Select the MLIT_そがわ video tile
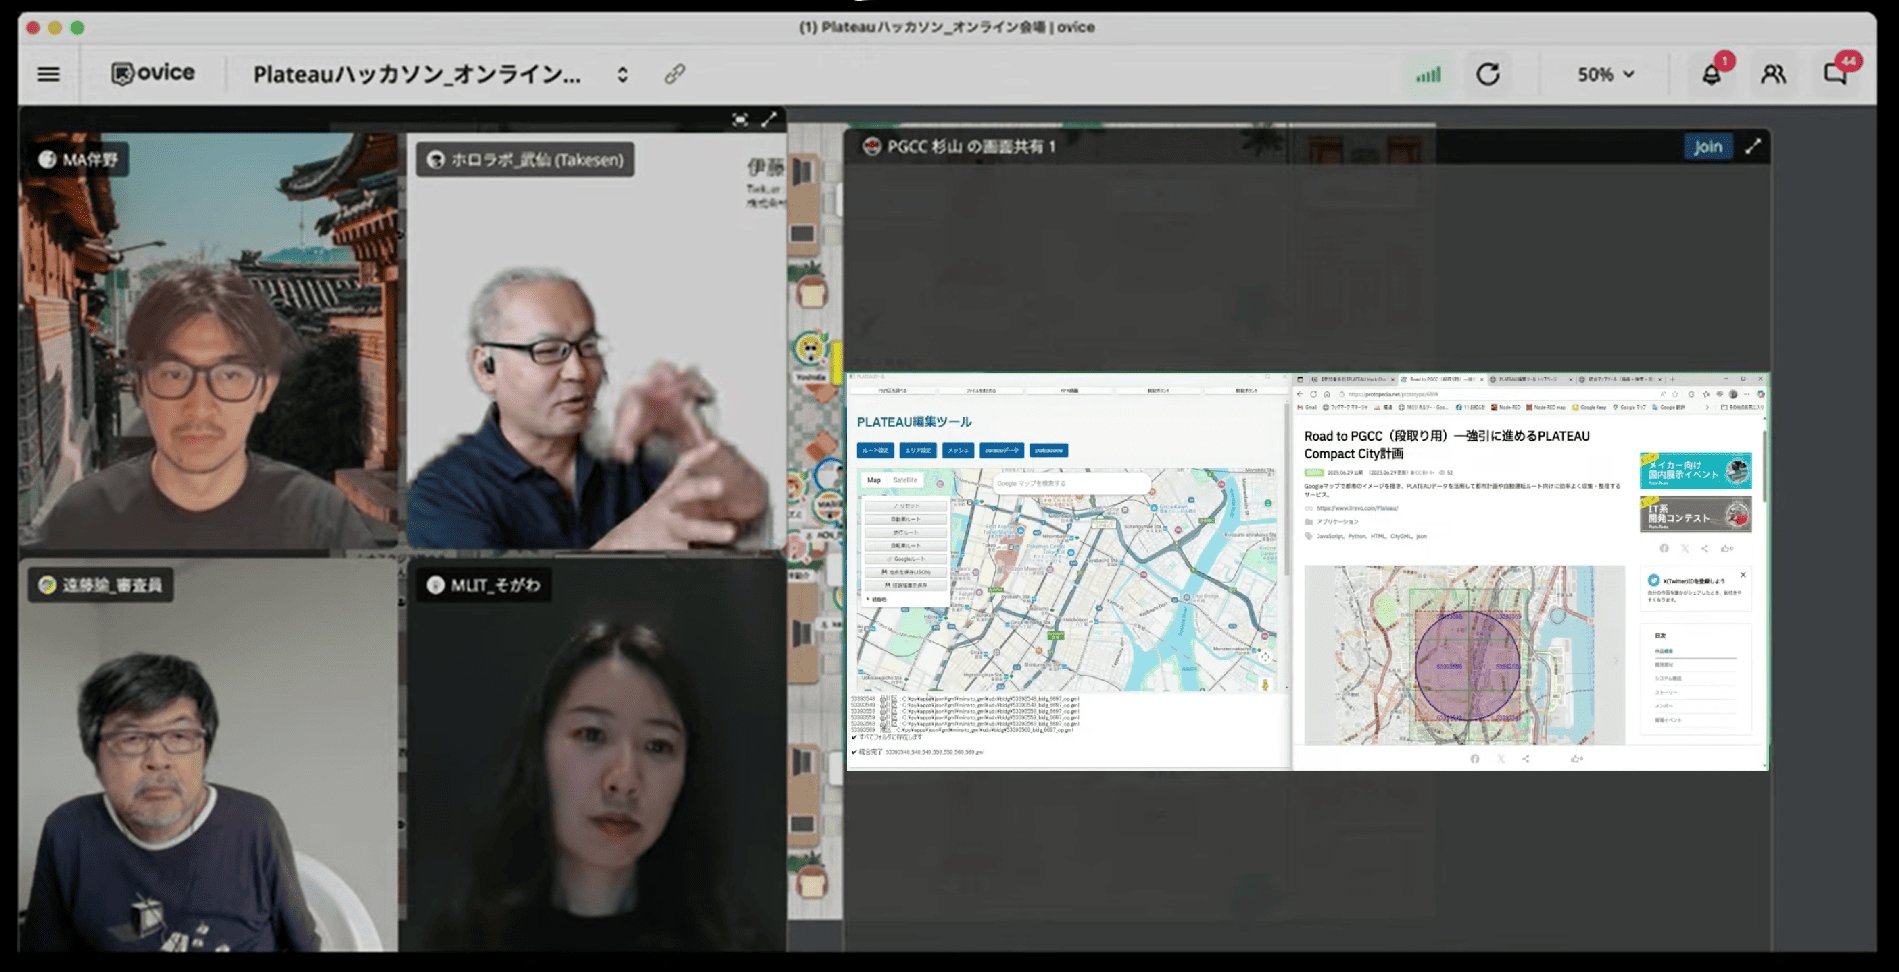This screenshot has height=972, width=1899. coord(596,755)
